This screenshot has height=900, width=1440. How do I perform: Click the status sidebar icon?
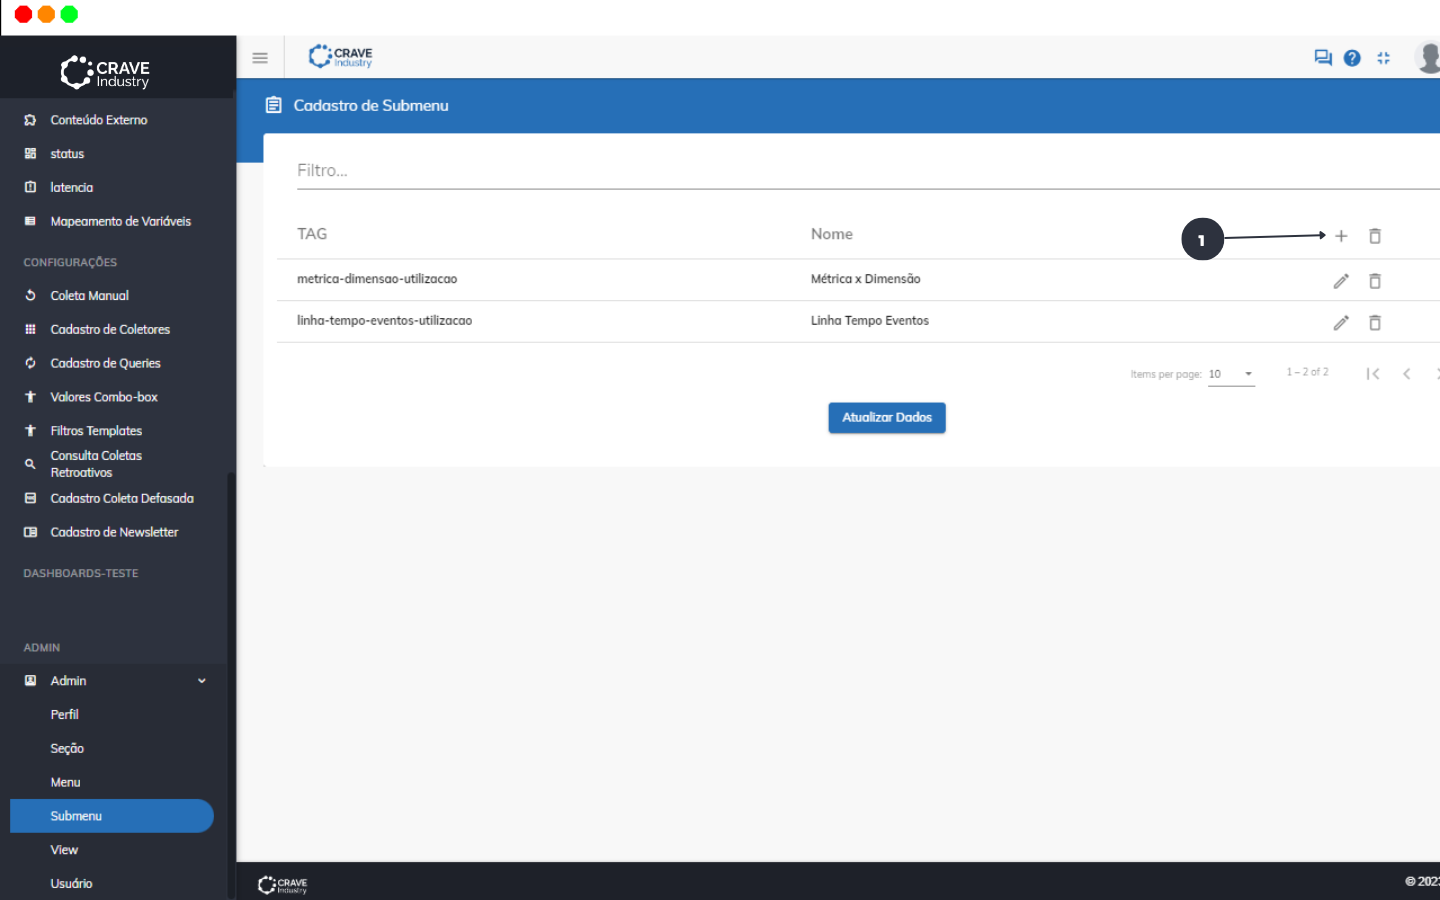(x=30, y=154)
